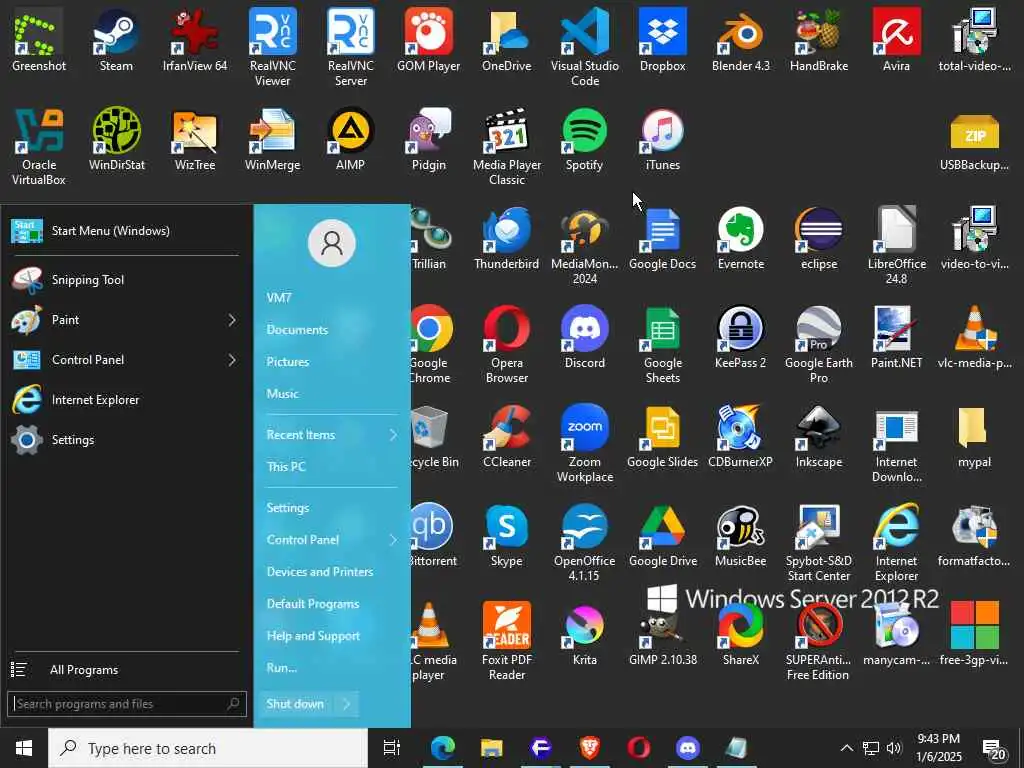1024x768 pixels.
Task: Select Internet Explorer in start menu
Action: (x=126, y=400)
